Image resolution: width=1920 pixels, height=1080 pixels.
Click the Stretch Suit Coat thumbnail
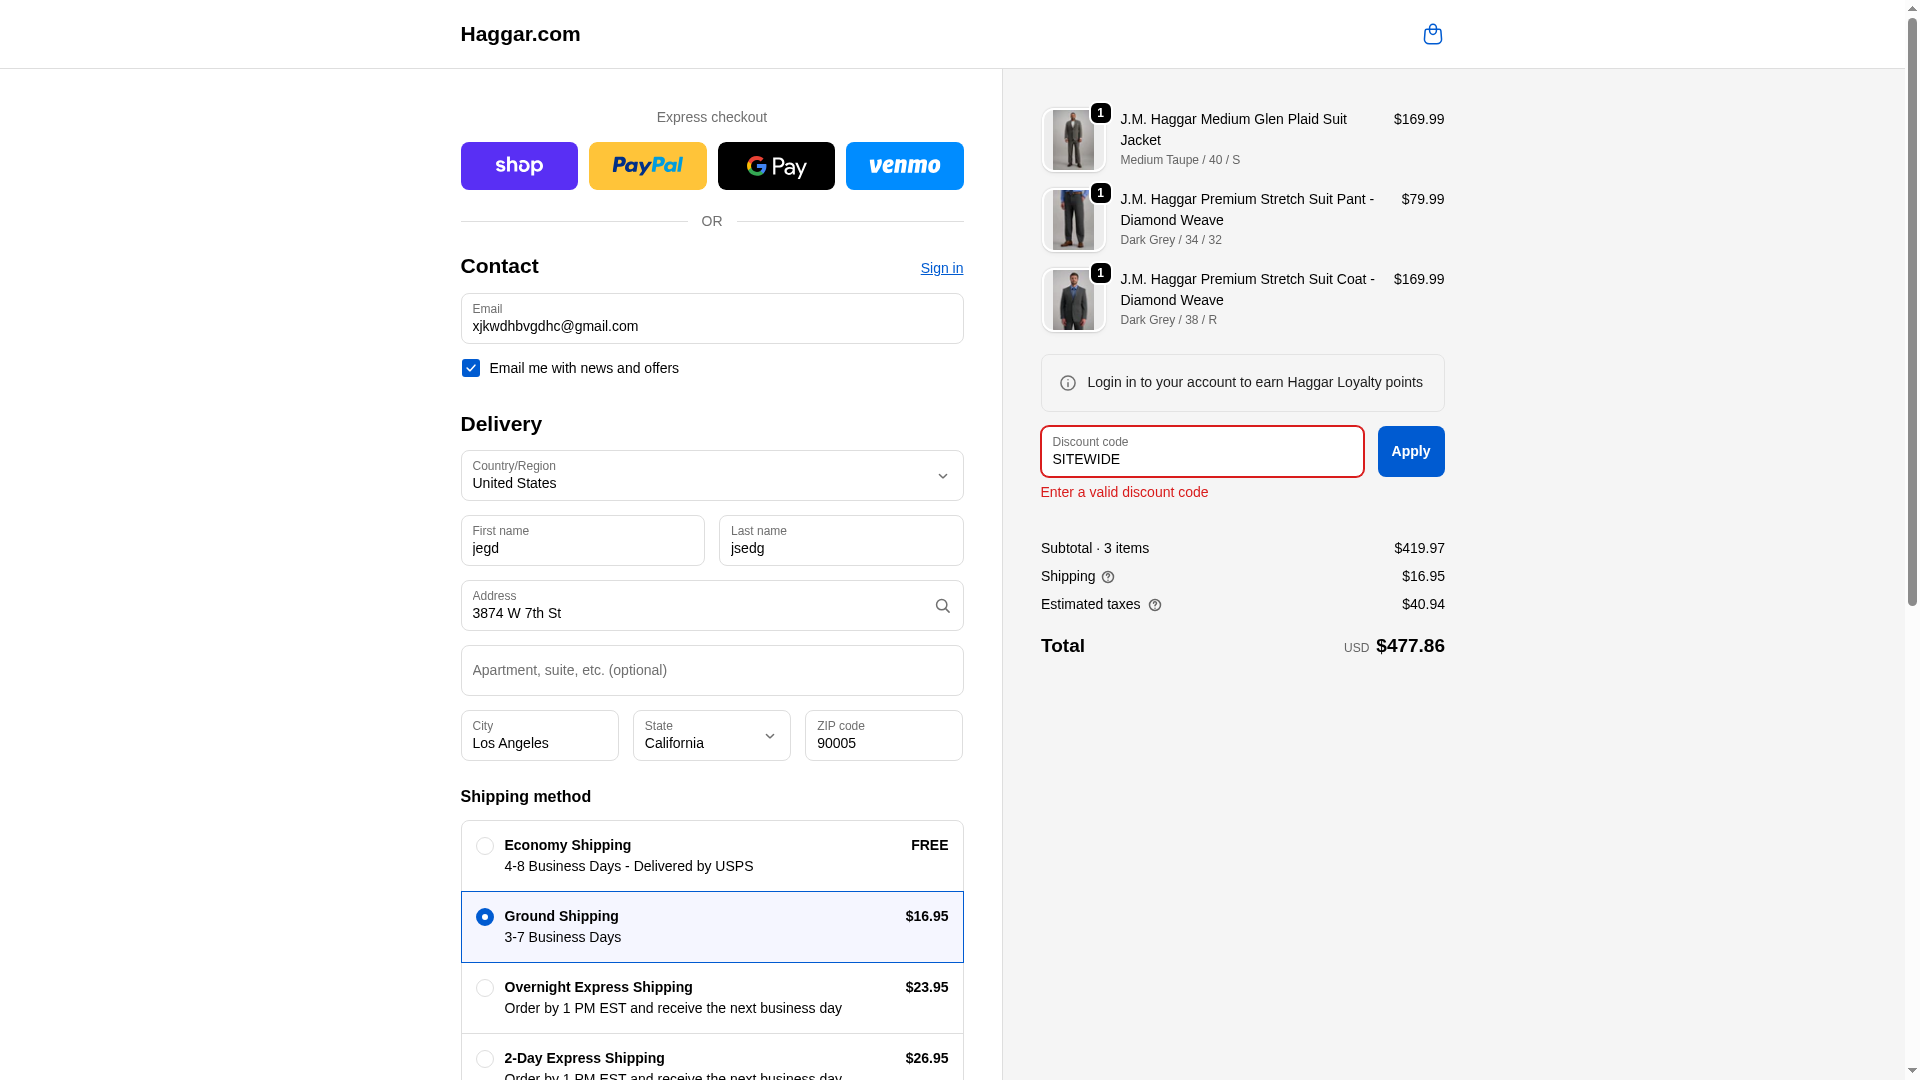click(x=1073, y=300)
